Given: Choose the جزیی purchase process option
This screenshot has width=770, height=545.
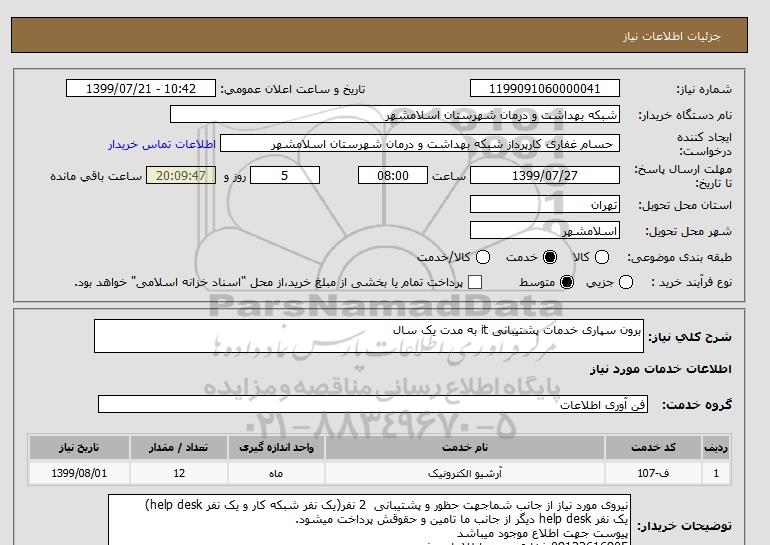Looking at the screenshot, I should 626,282.
